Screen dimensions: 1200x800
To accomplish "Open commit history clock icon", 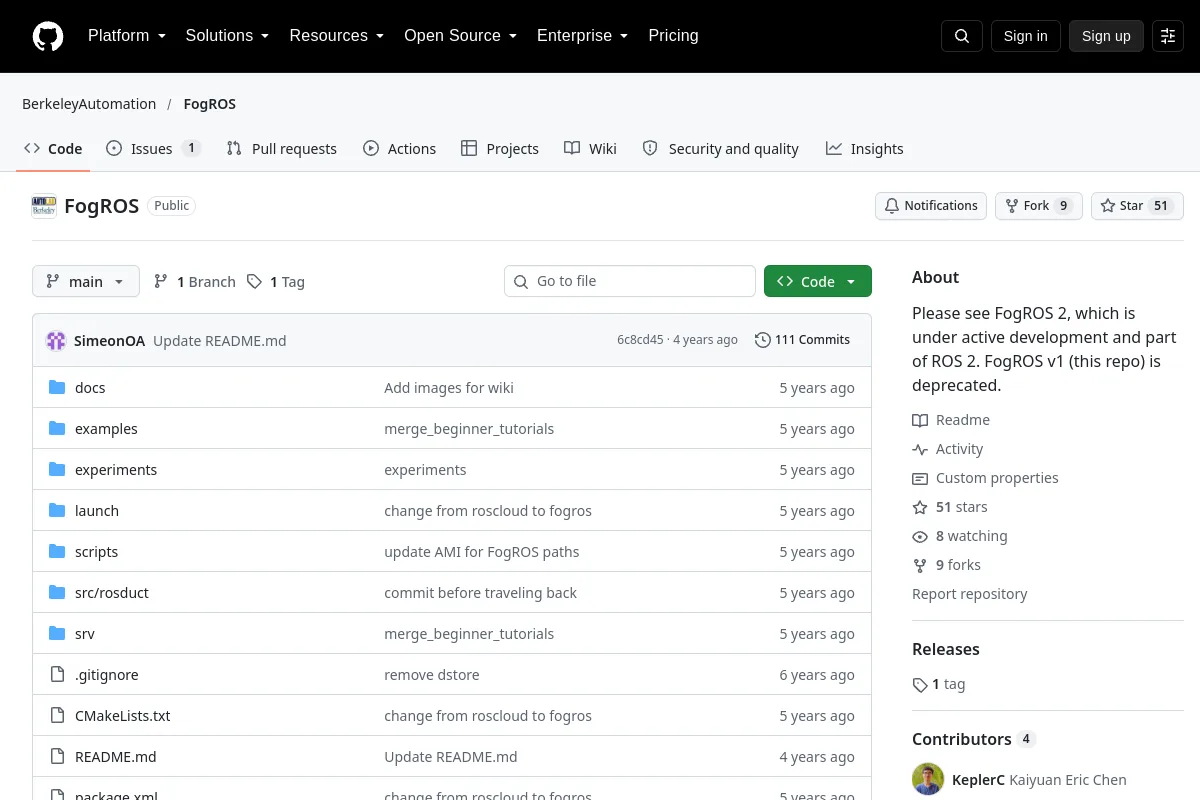I will pyautogui.click(x=763, y=340).
